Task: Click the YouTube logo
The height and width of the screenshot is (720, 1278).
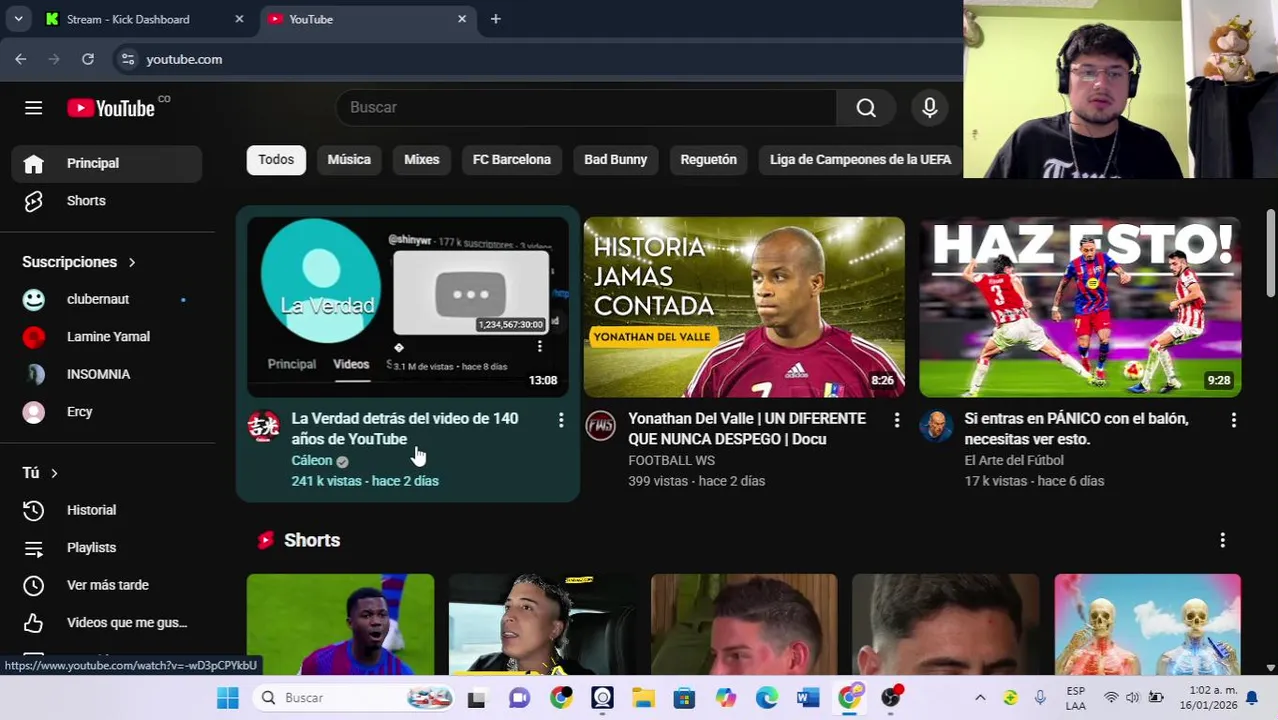Action: 111,108
